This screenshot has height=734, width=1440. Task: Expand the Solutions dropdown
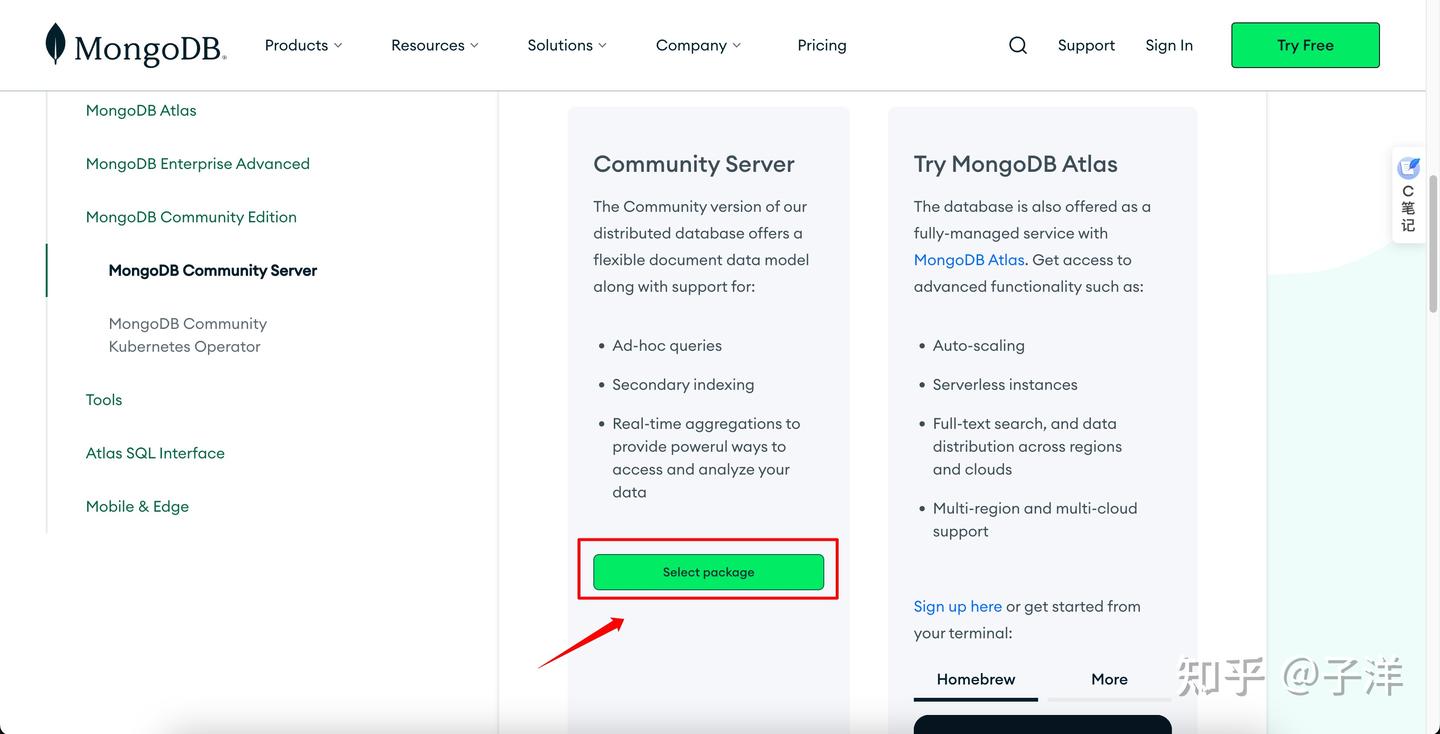(x=566, y=45)
